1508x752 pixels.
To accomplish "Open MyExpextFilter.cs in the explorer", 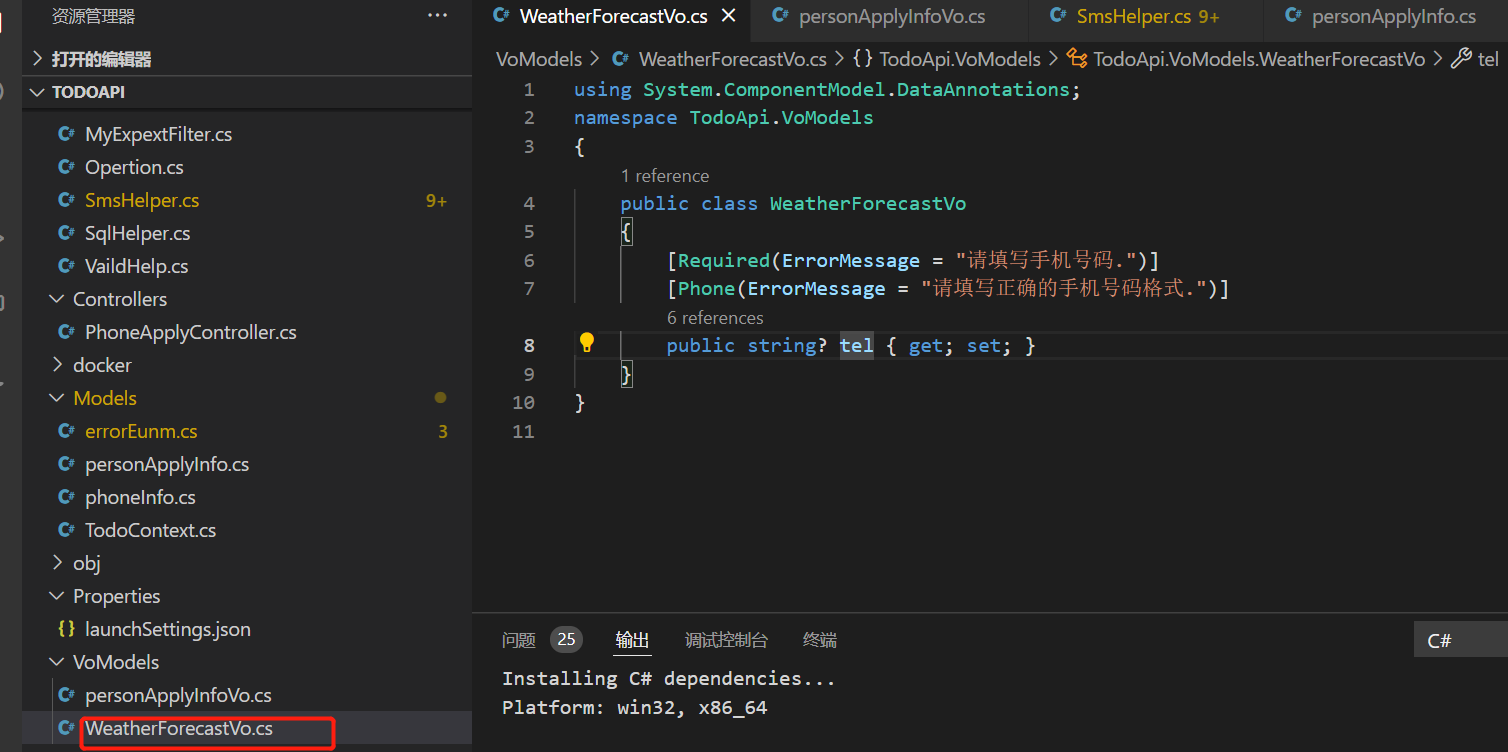I will (x=158, y=134).
